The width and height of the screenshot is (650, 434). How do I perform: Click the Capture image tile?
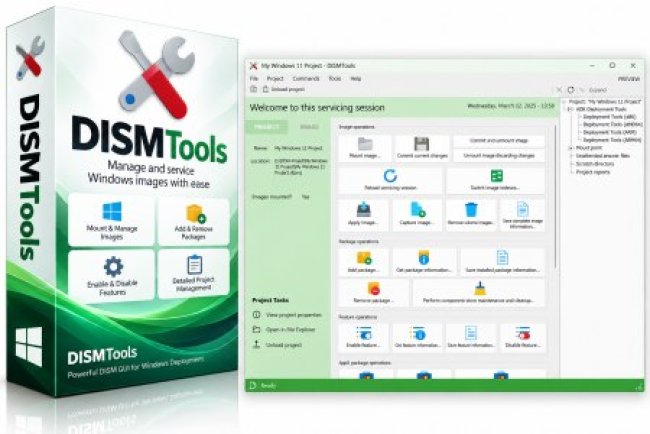click(417, 215)
